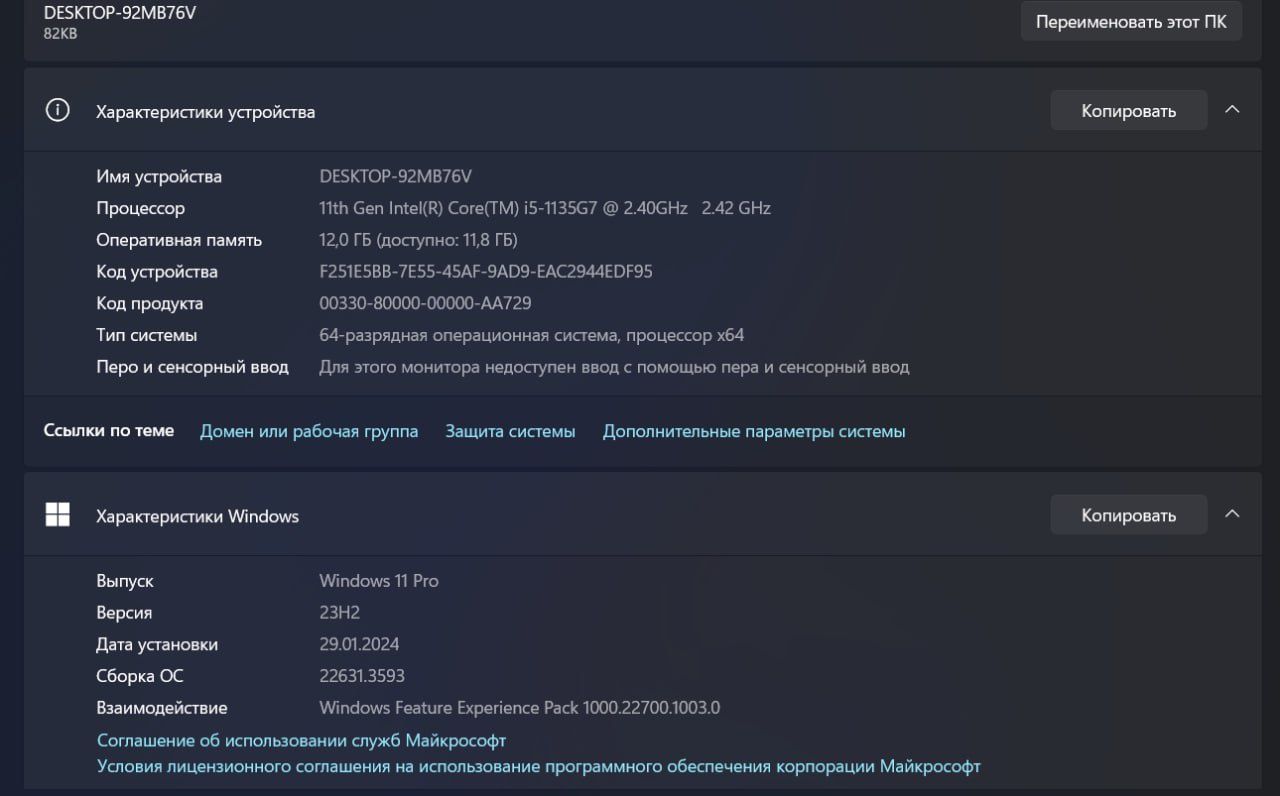The width and height of the screenshot is (1280, 796).
Task: Open the Защита системы link
Action: [x=510, y=431]
